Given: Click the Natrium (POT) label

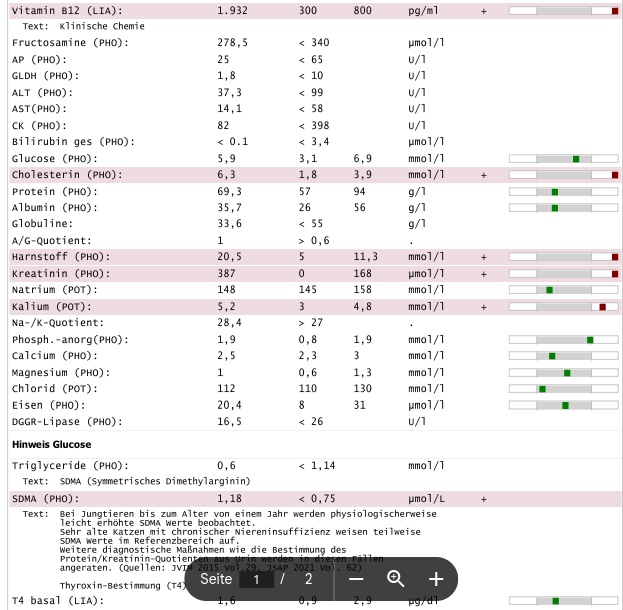Looking at the screenshot, I should (x=54, y=290).
